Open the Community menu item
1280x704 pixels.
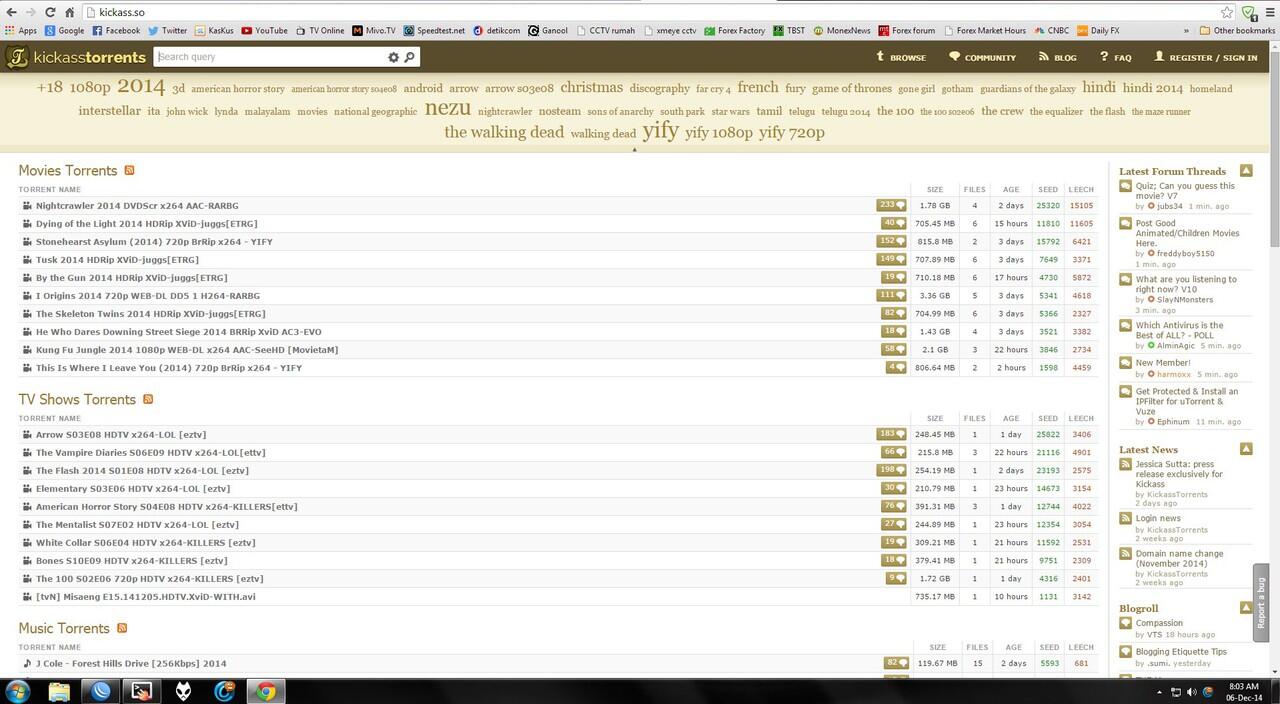coord(982,58)
